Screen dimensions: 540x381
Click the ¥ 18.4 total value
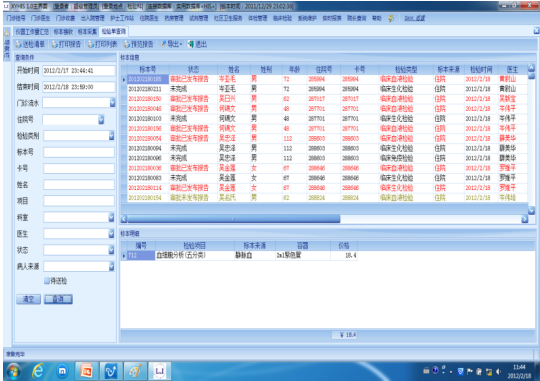tap(344, 335)
